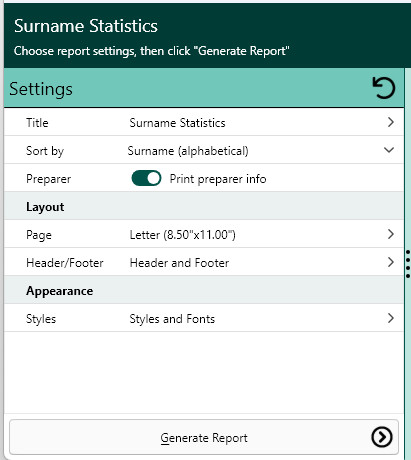Screen dimensions: 411x460
Task: Expand the Header/Footer setting chevron
Action: click(x=391, y=262)
